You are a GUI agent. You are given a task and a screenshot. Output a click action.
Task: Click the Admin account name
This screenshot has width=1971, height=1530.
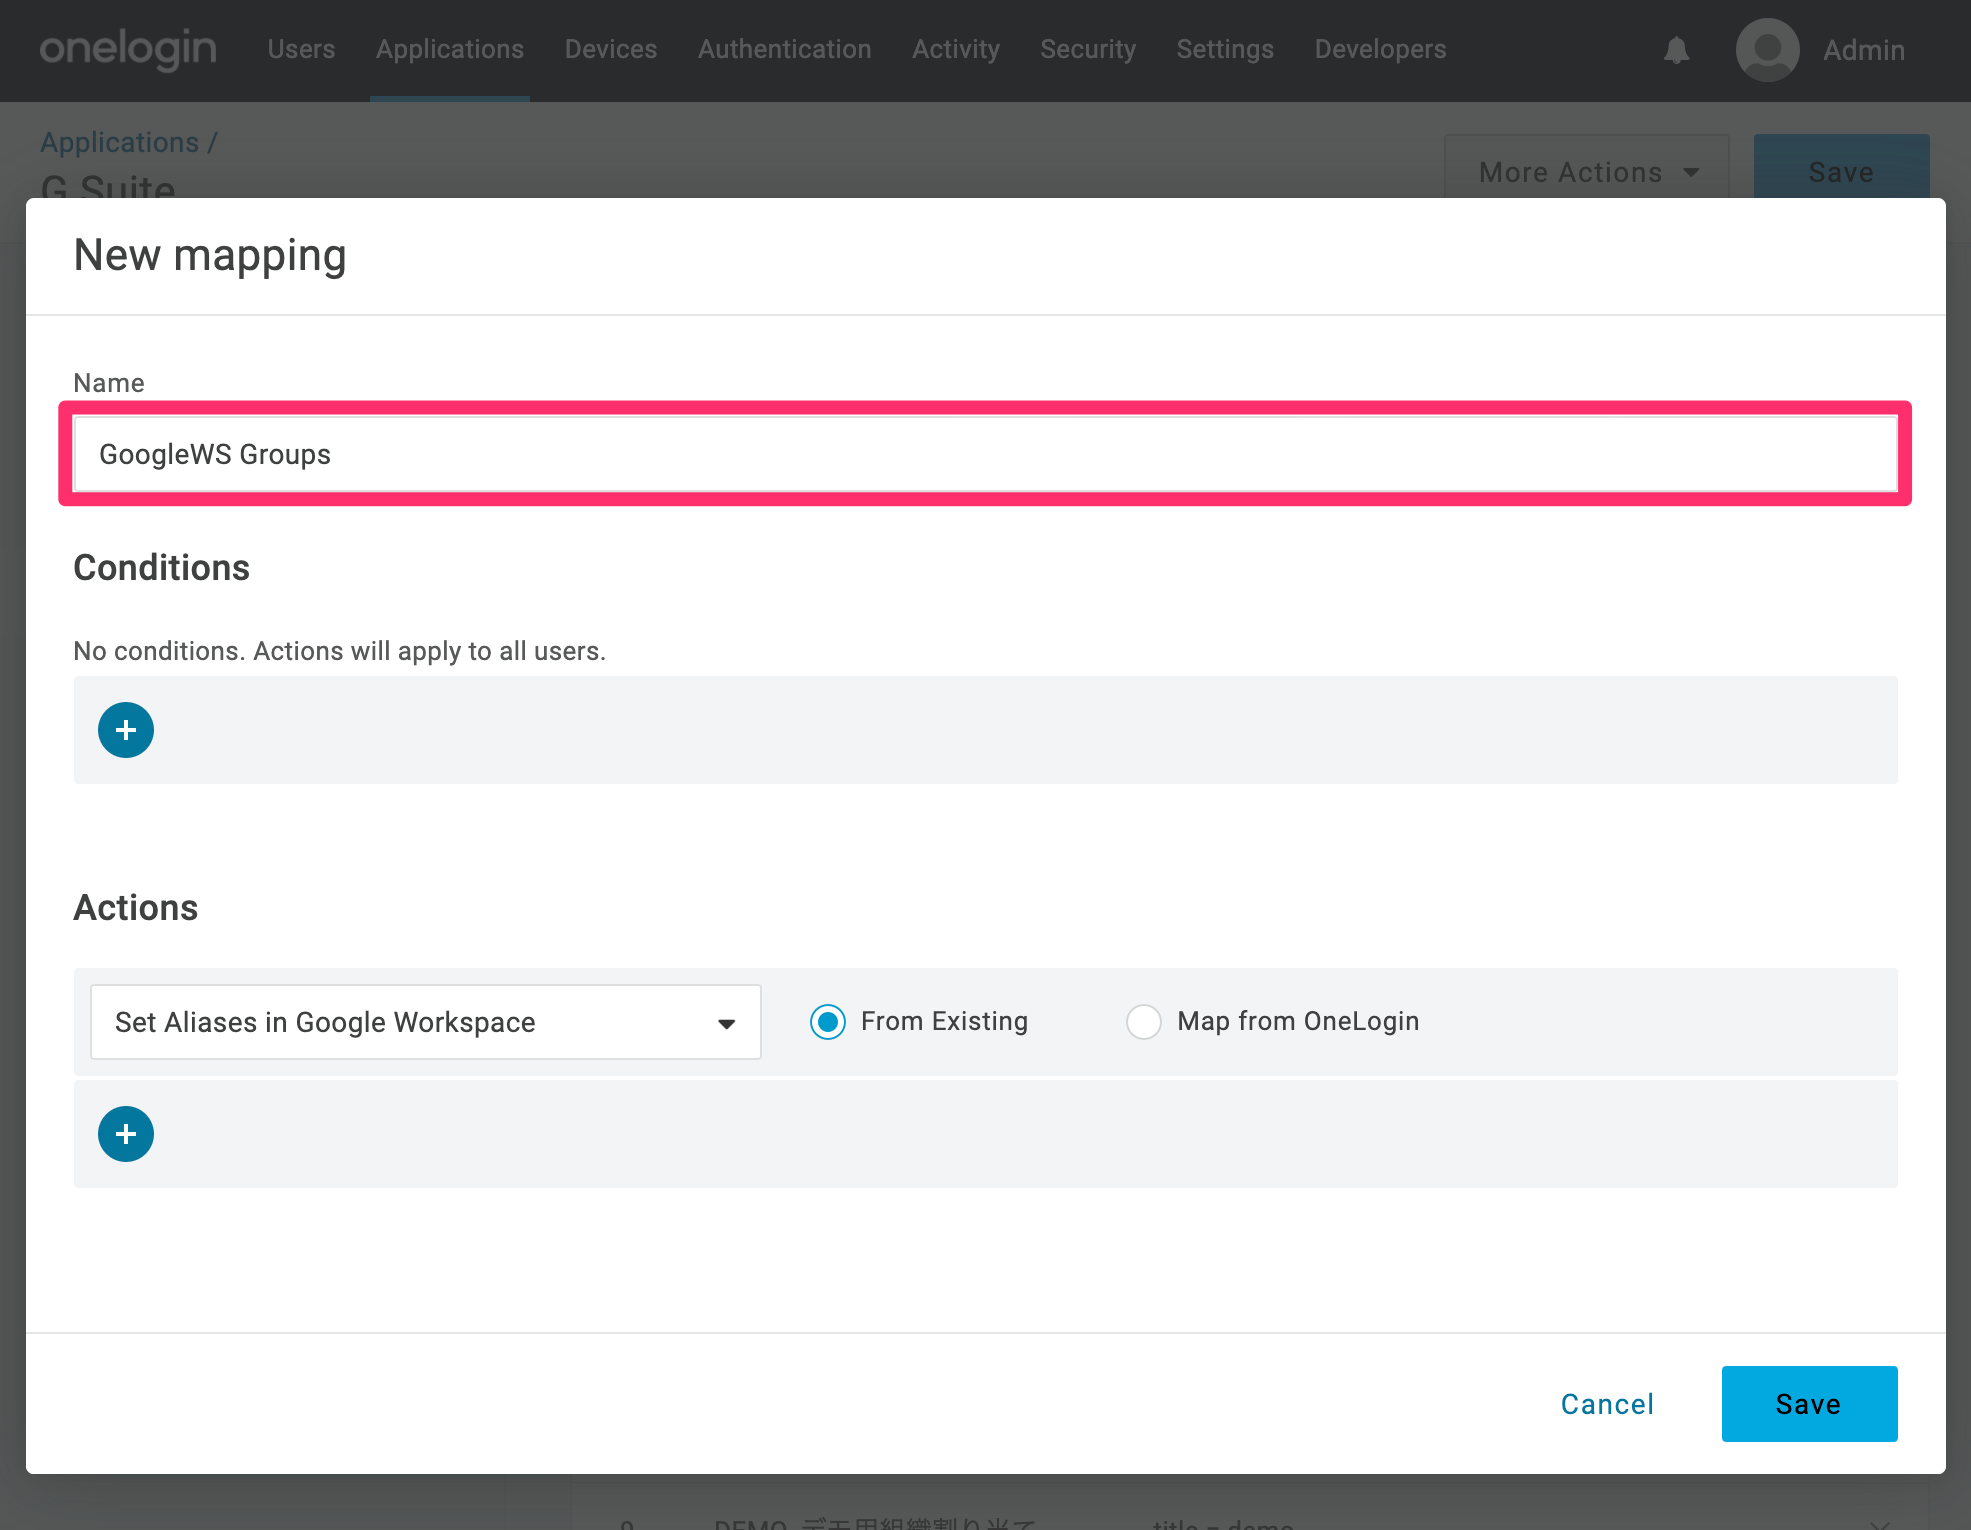point(1864,50)
